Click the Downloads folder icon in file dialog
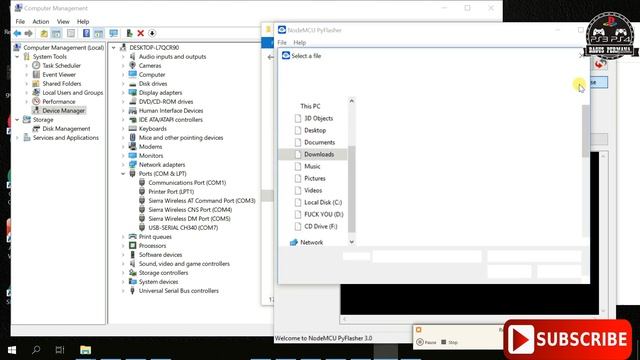640x360 pixels. (x=298, y=154)
